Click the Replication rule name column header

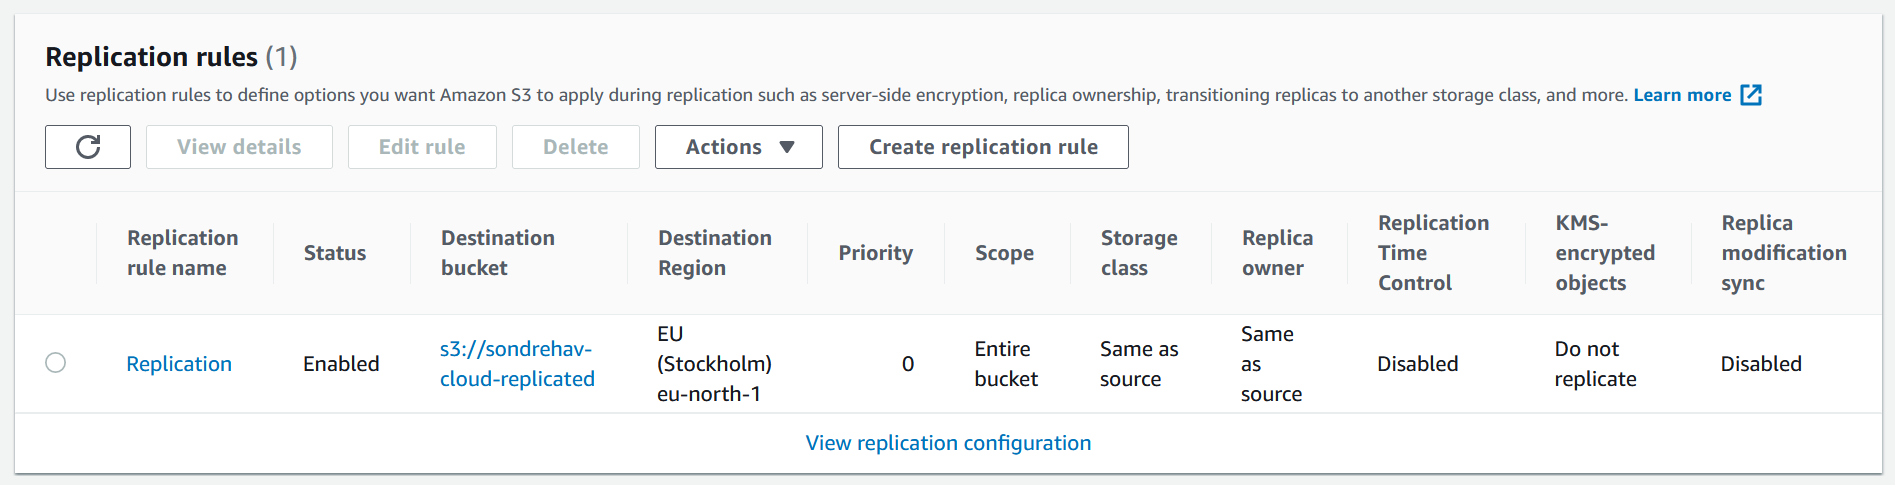click(x=182, y=253)
